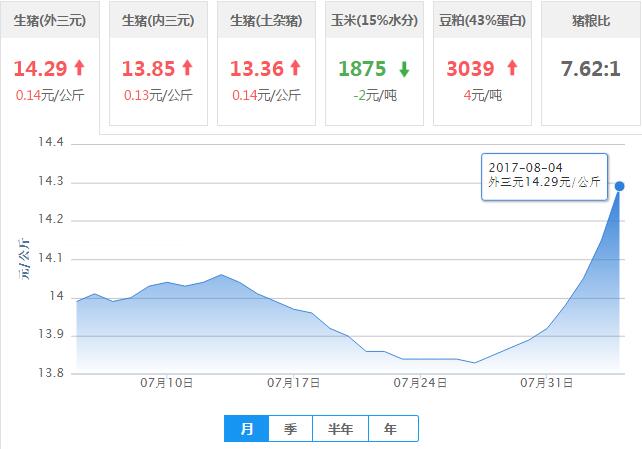The height and width of the screenshot is (449, 642).
Task: Click the 4元/吨 change text
Action: [483, 95]
